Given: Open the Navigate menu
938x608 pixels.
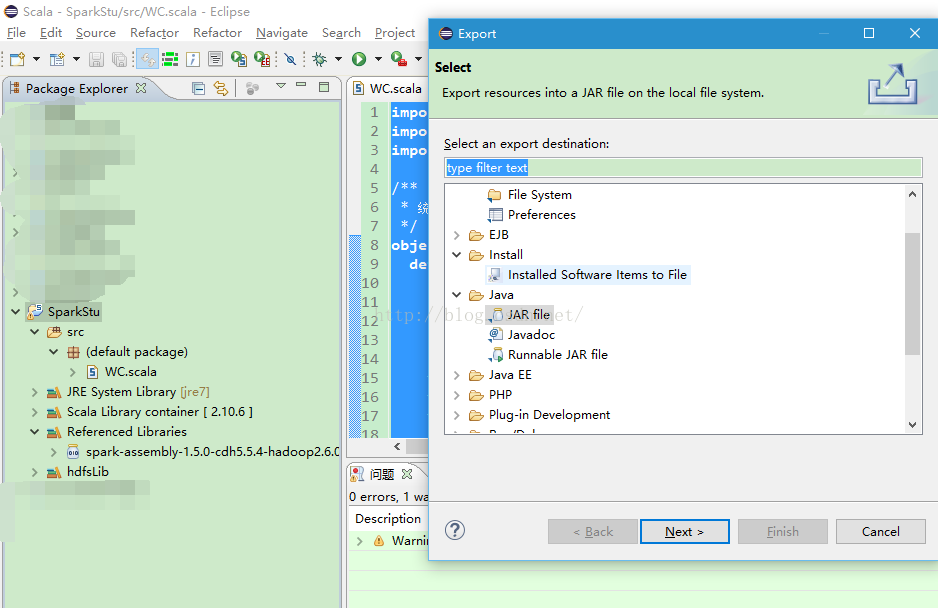Looking at the screenshot, I should pyautogui.click(x=282, y=33).
